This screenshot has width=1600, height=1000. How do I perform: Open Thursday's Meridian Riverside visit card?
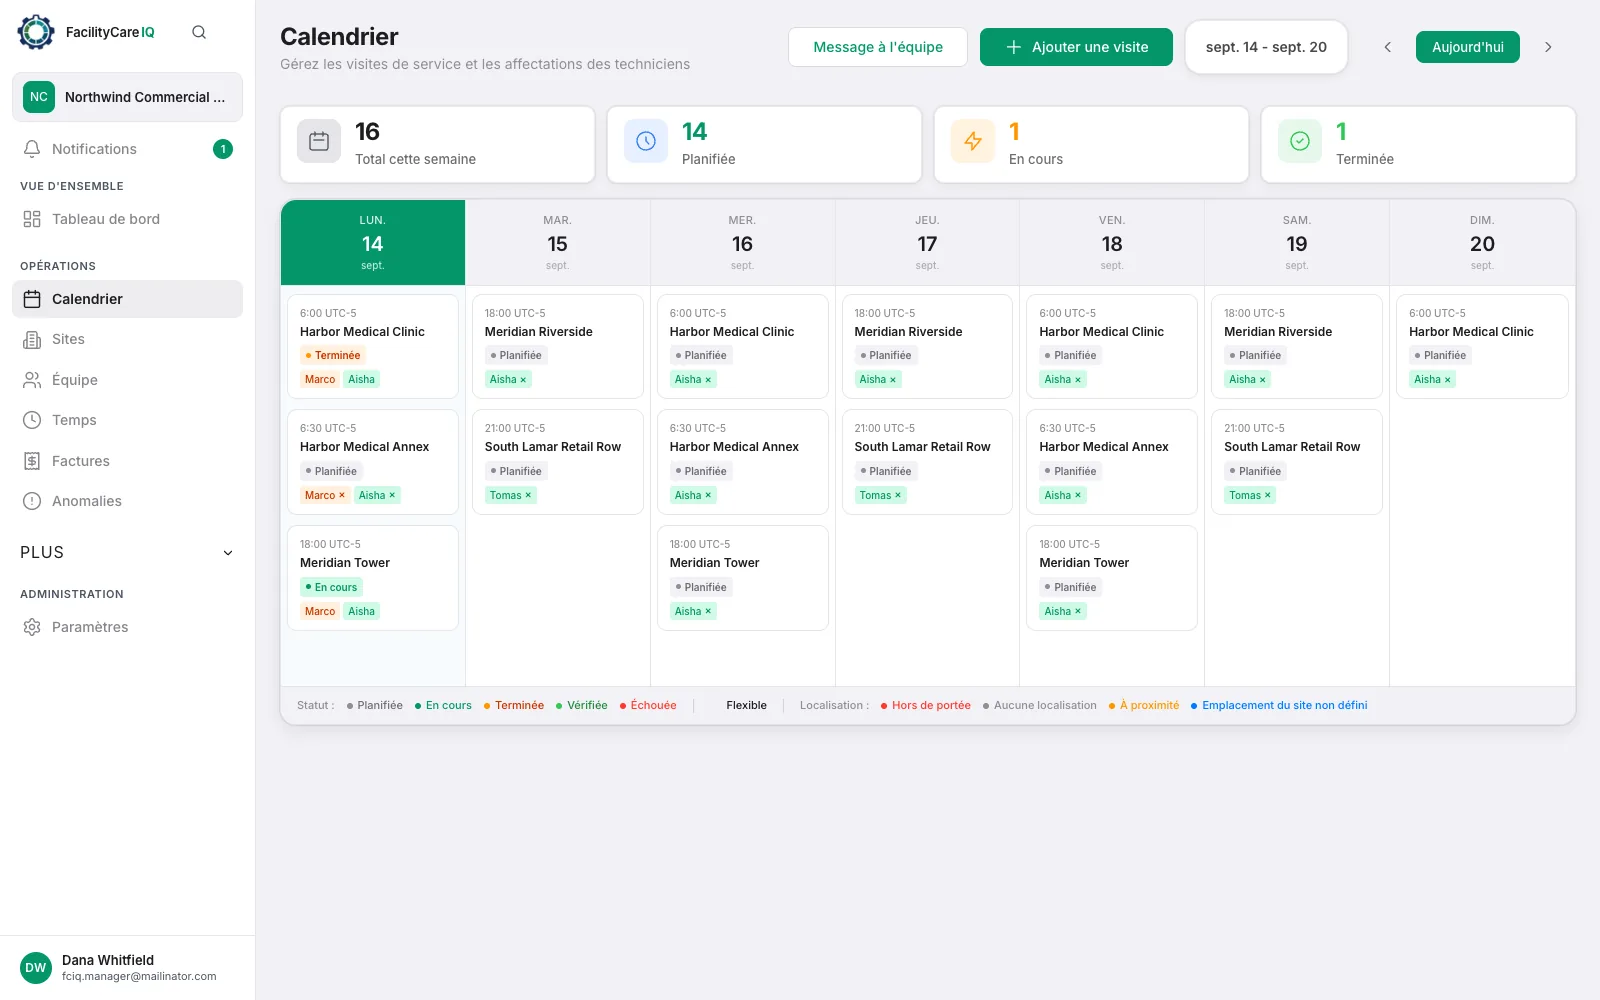[927, 346]
